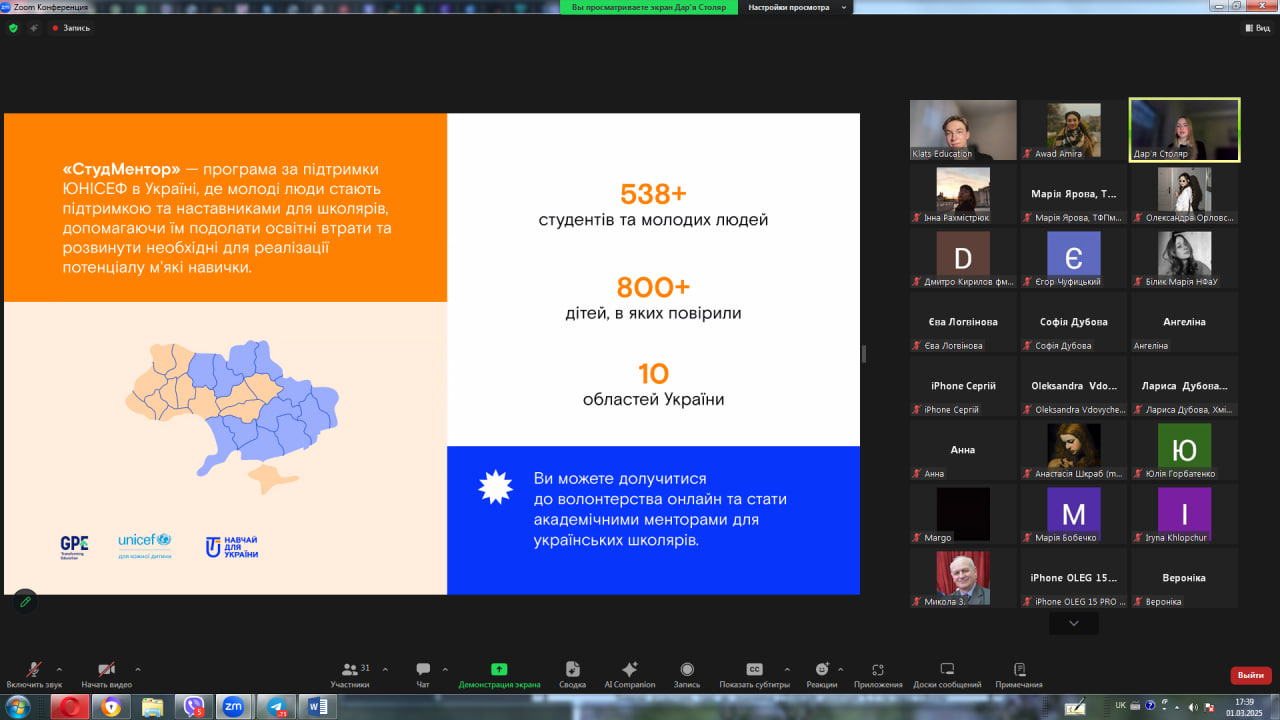Open the Участники participants panel
The image size is (1280, 720).
click(x=350, y=675)
